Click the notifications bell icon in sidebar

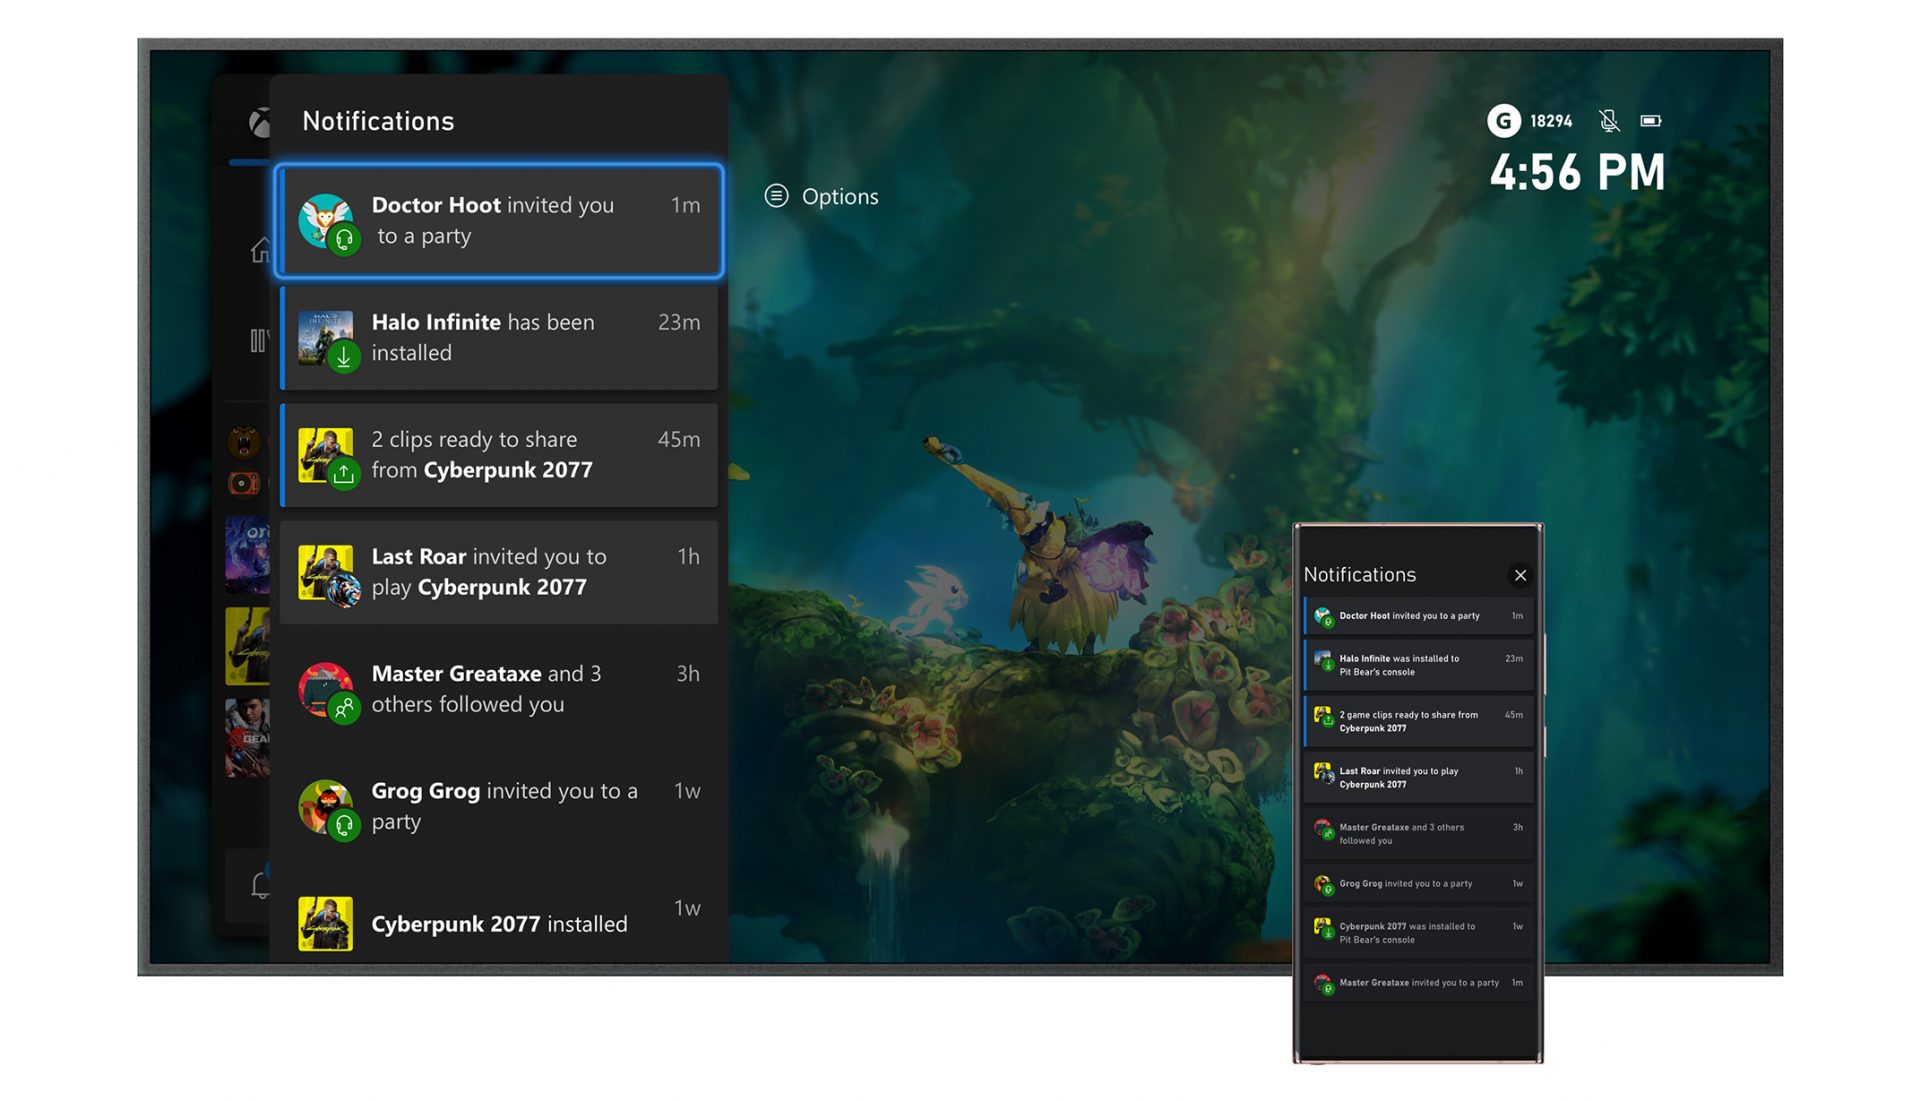coord(260,885)
